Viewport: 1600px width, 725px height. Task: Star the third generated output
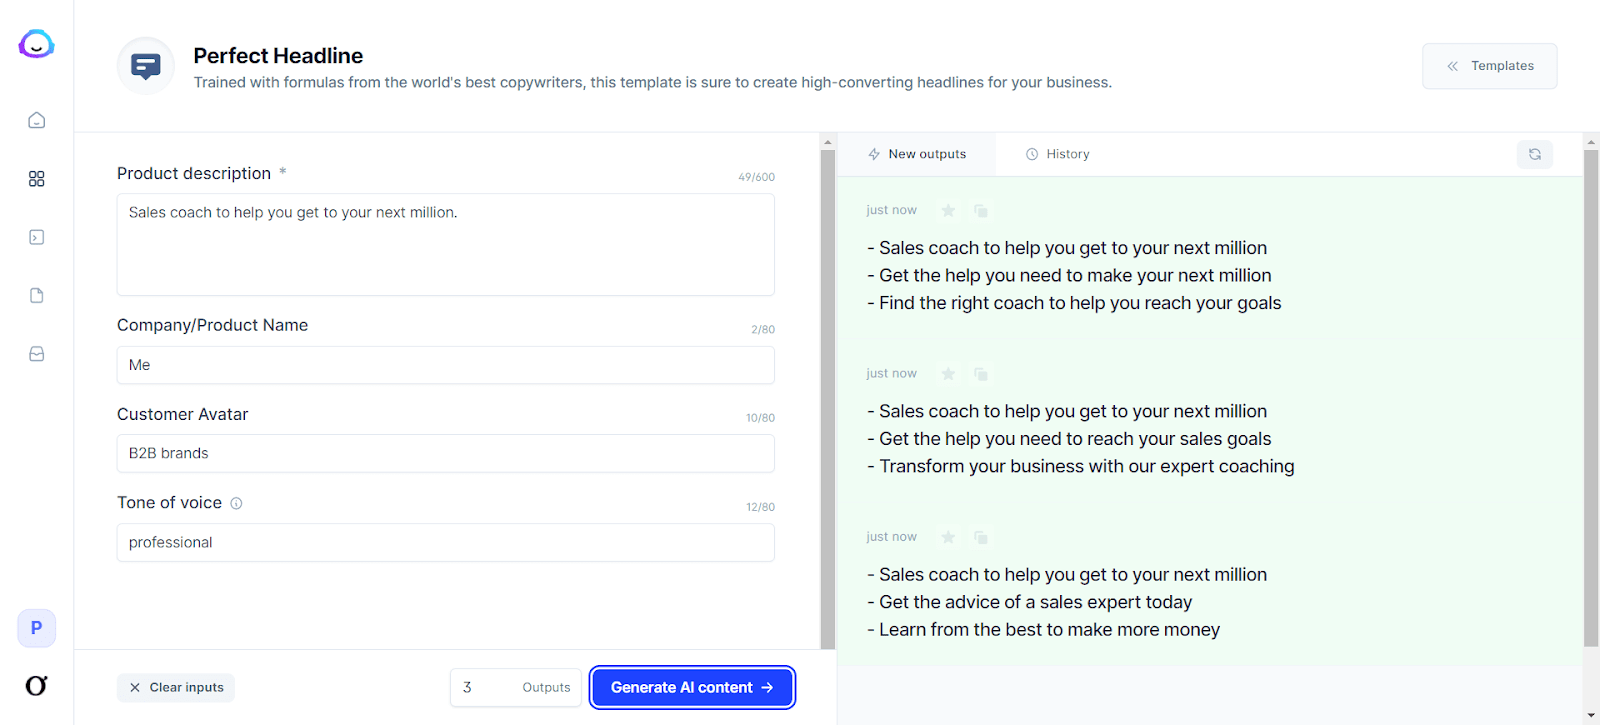tap(948, 537)
